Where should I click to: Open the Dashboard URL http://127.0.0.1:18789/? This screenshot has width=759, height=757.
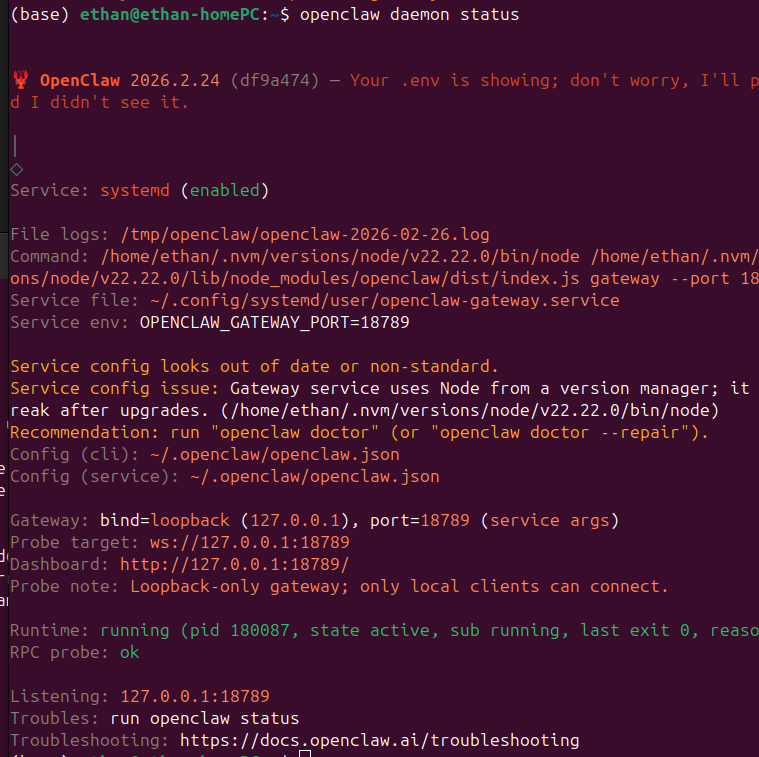coord(234,564)
